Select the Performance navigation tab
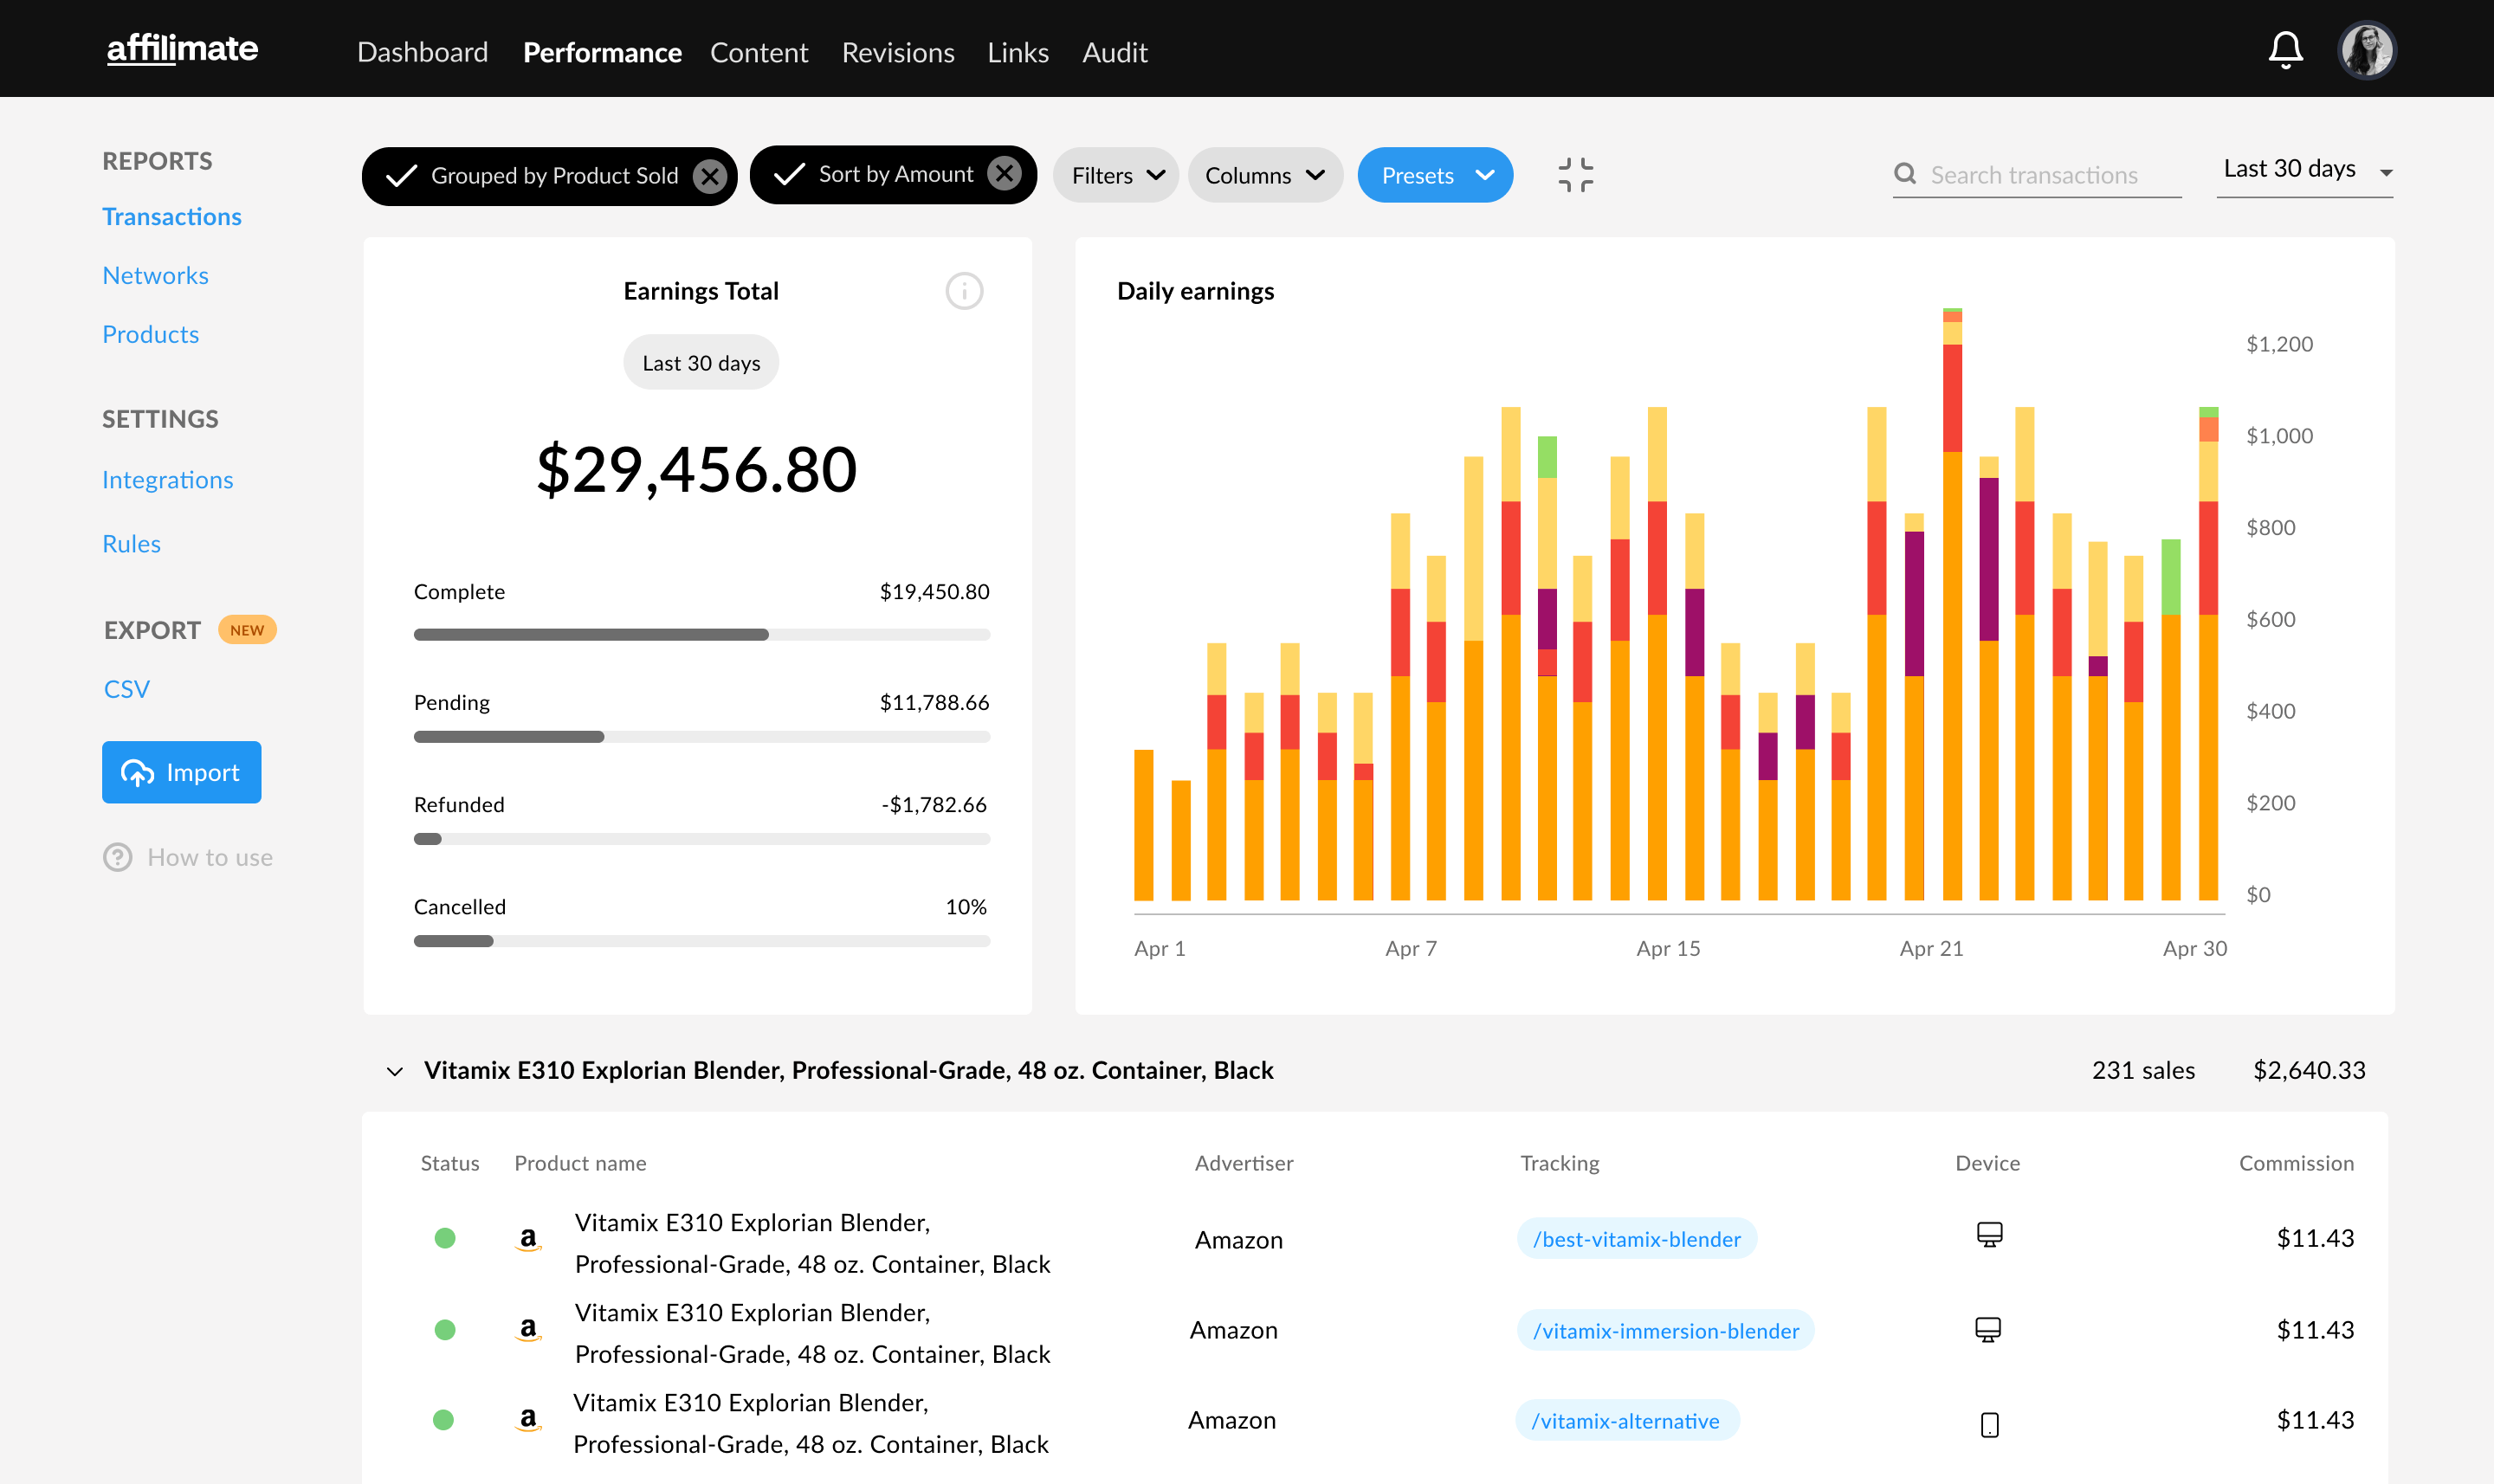Image resolution: width=2494 pixels, height=1484 pixels. click(x=603, y=49)
